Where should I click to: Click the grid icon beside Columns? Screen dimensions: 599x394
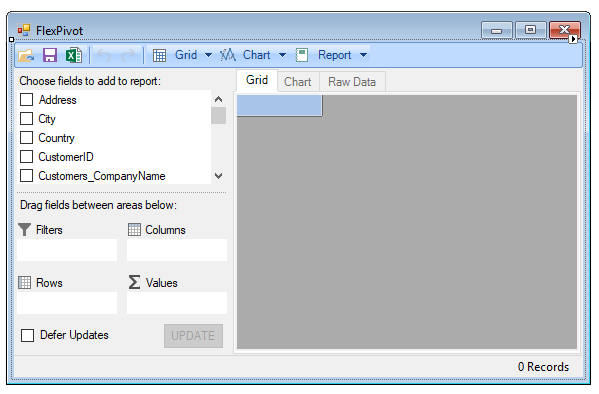[x=134, y=230]
